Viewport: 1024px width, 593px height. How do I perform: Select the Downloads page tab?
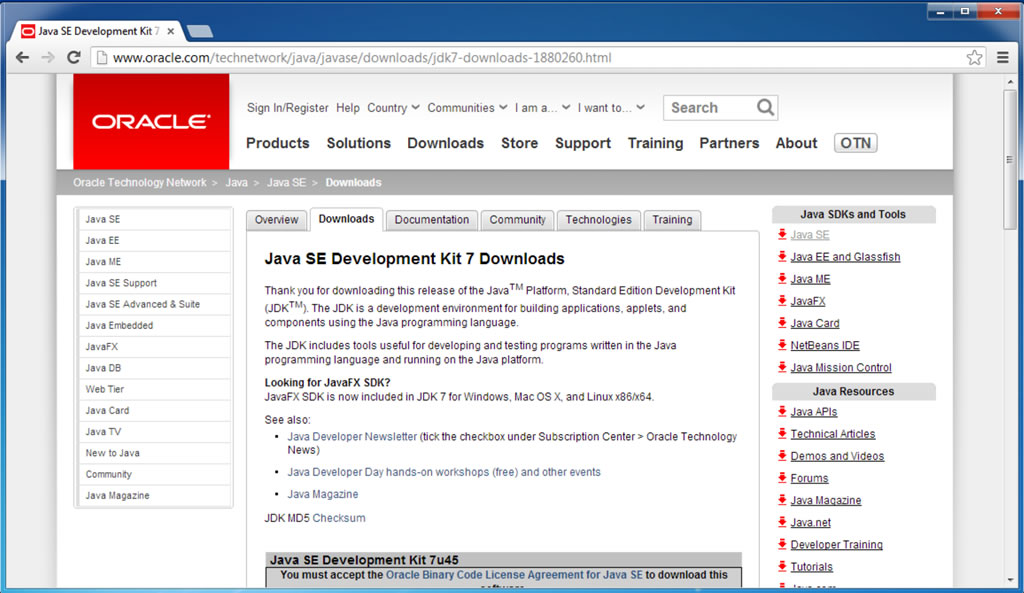point(346,219)
